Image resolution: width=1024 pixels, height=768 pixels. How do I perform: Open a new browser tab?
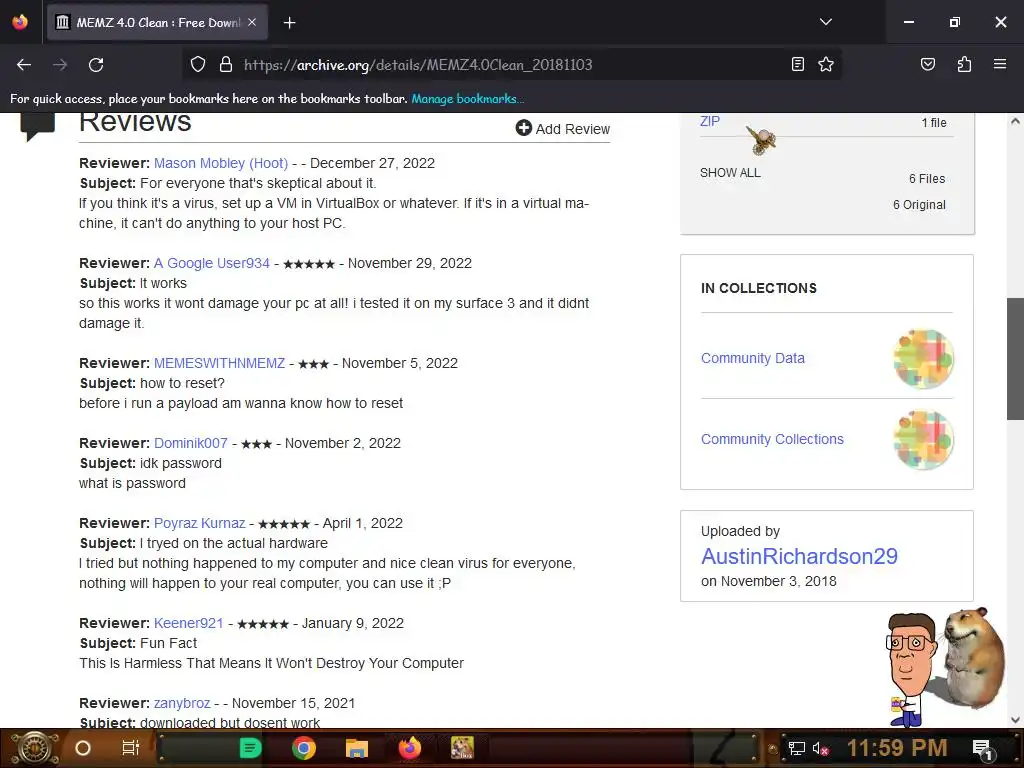289,23
